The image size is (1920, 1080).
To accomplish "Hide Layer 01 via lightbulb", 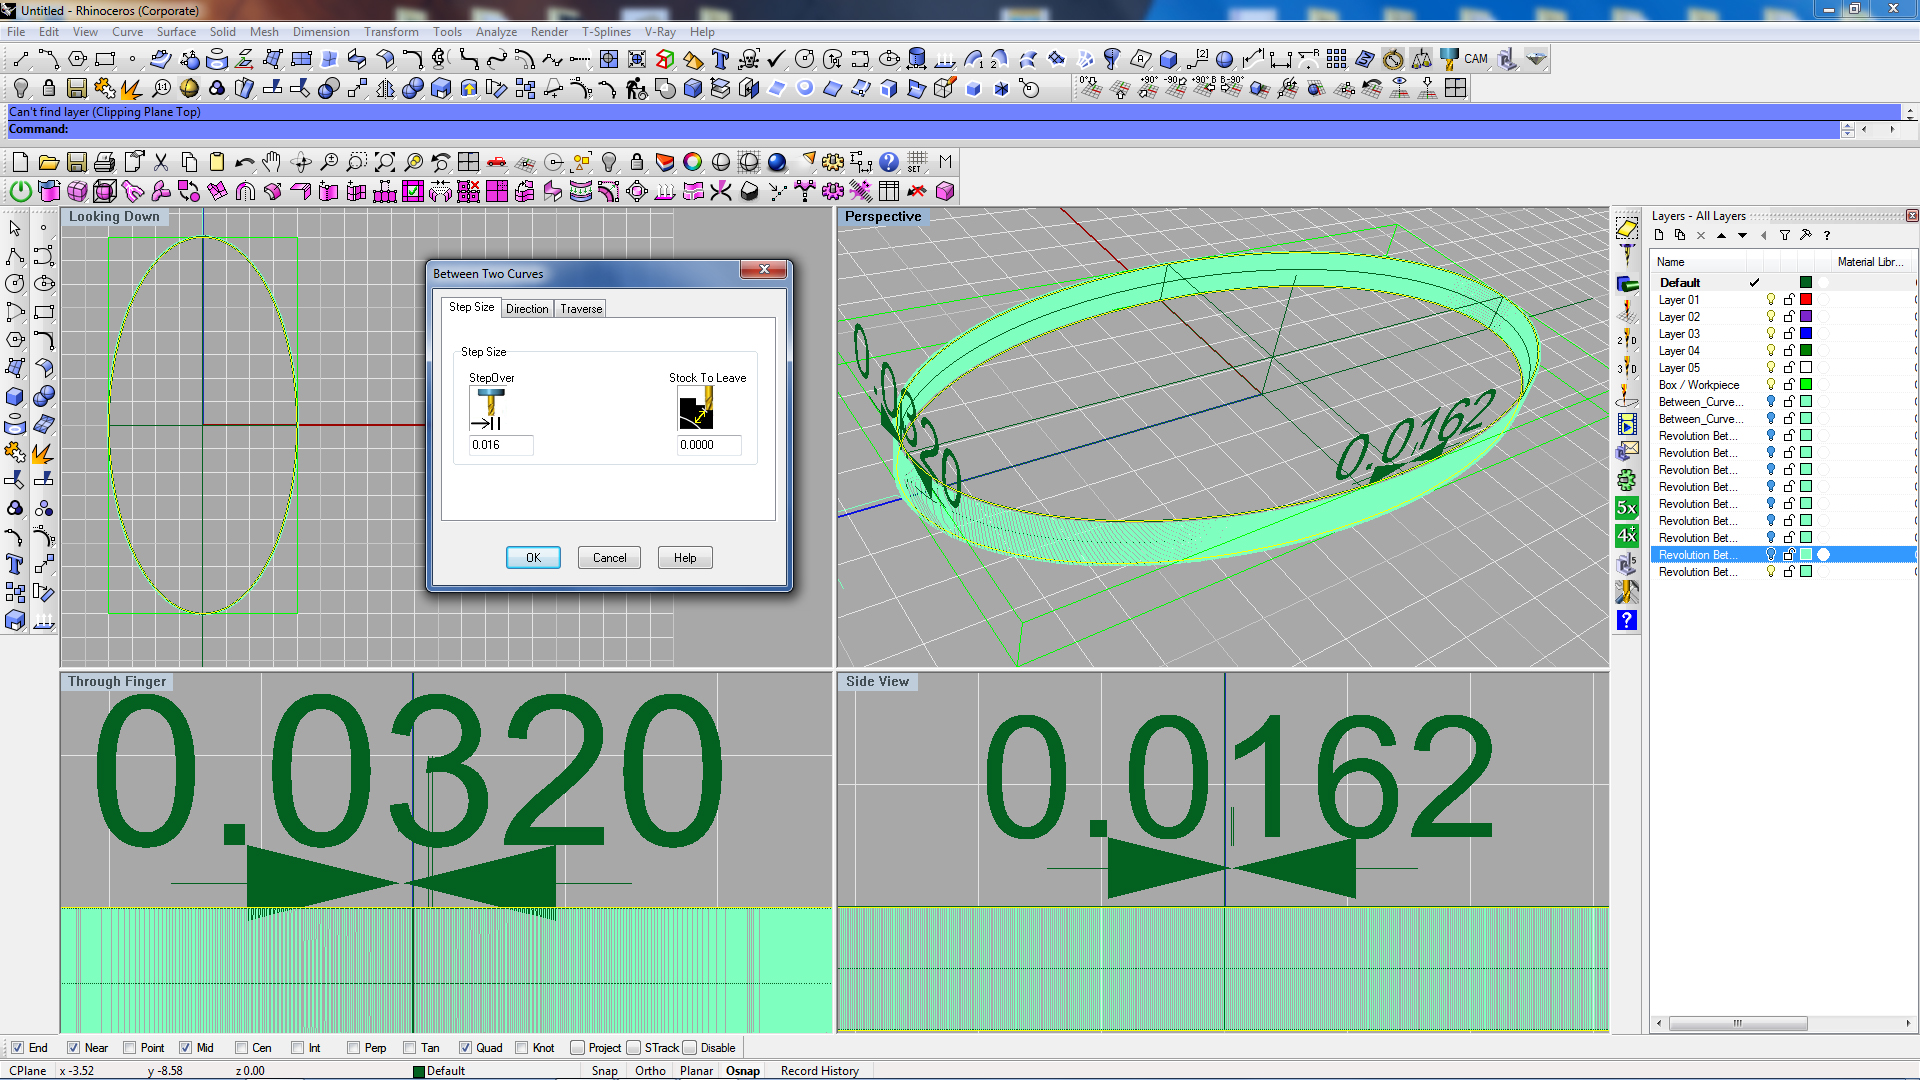I will pyautogui.click(x=1771, y=300).
